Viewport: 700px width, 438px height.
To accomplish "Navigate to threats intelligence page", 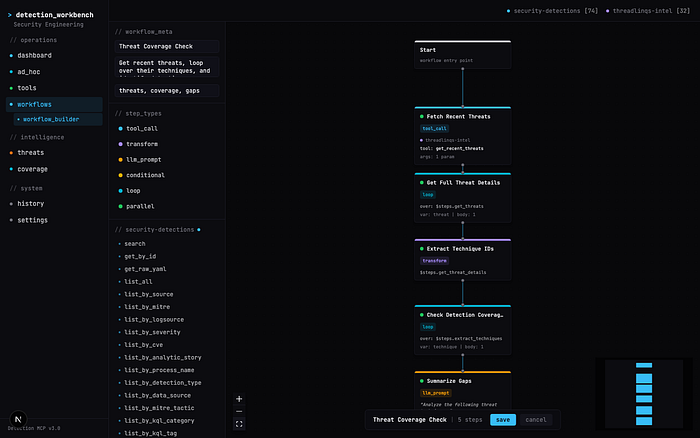I will coord(54,153).
